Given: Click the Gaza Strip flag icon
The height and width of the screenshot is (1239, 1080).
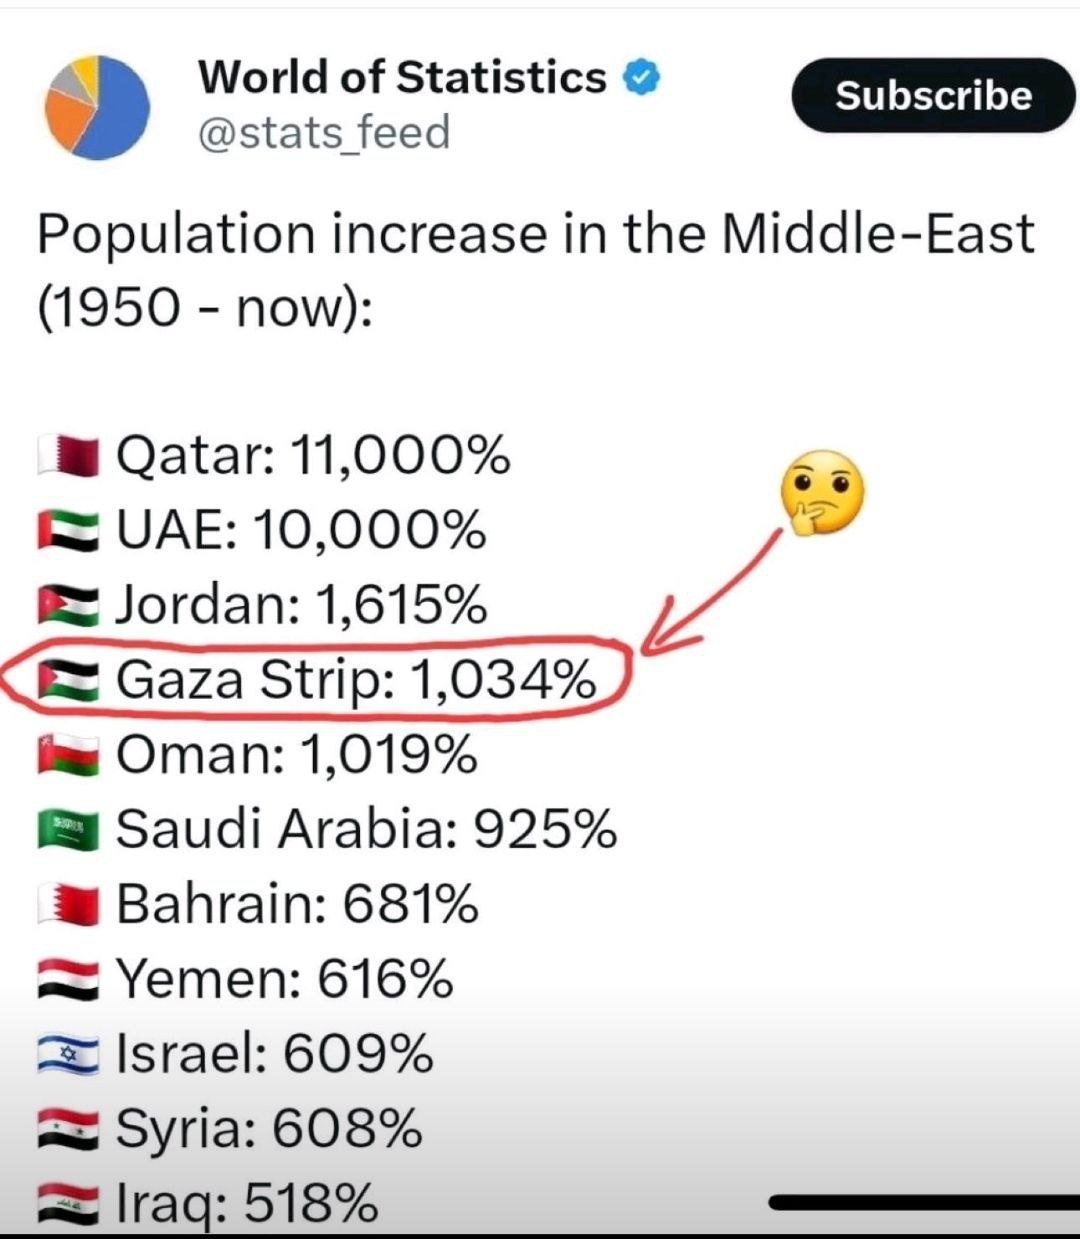Looking at the screenshot, I should pyautogui.click(x=68, y=680).
